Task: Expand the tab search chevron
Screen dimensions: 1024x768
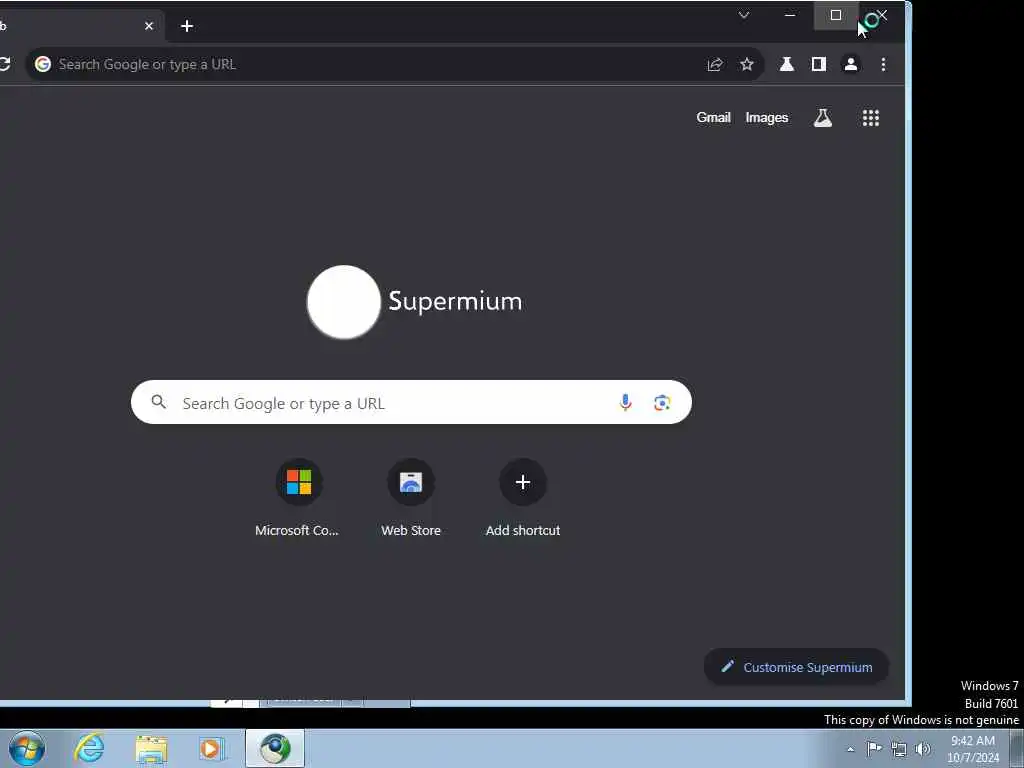Action: tap(744, 15)
